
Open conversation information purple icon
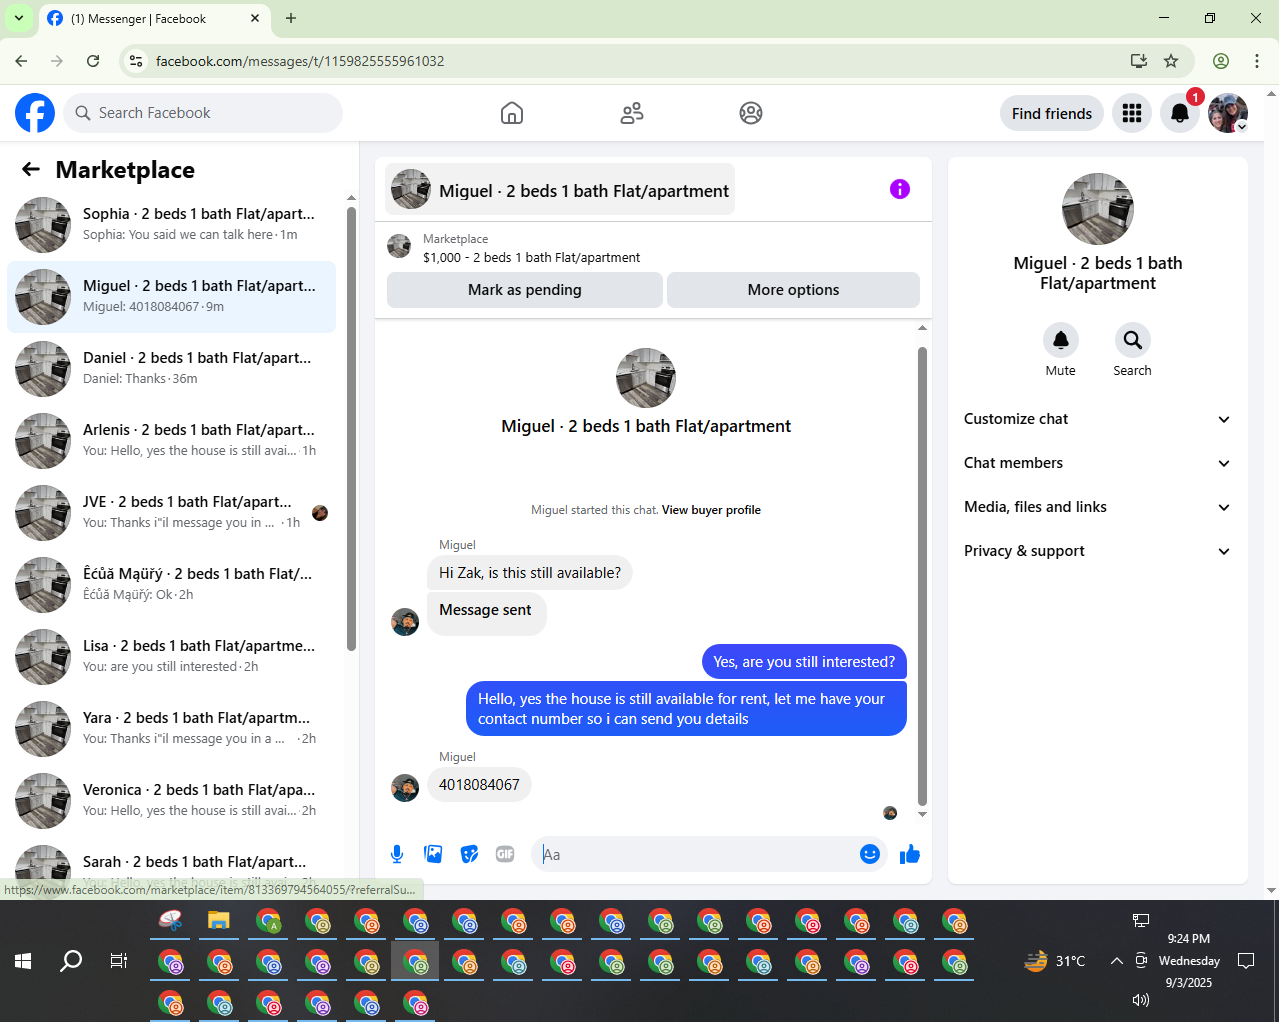(x=900, y=189)
